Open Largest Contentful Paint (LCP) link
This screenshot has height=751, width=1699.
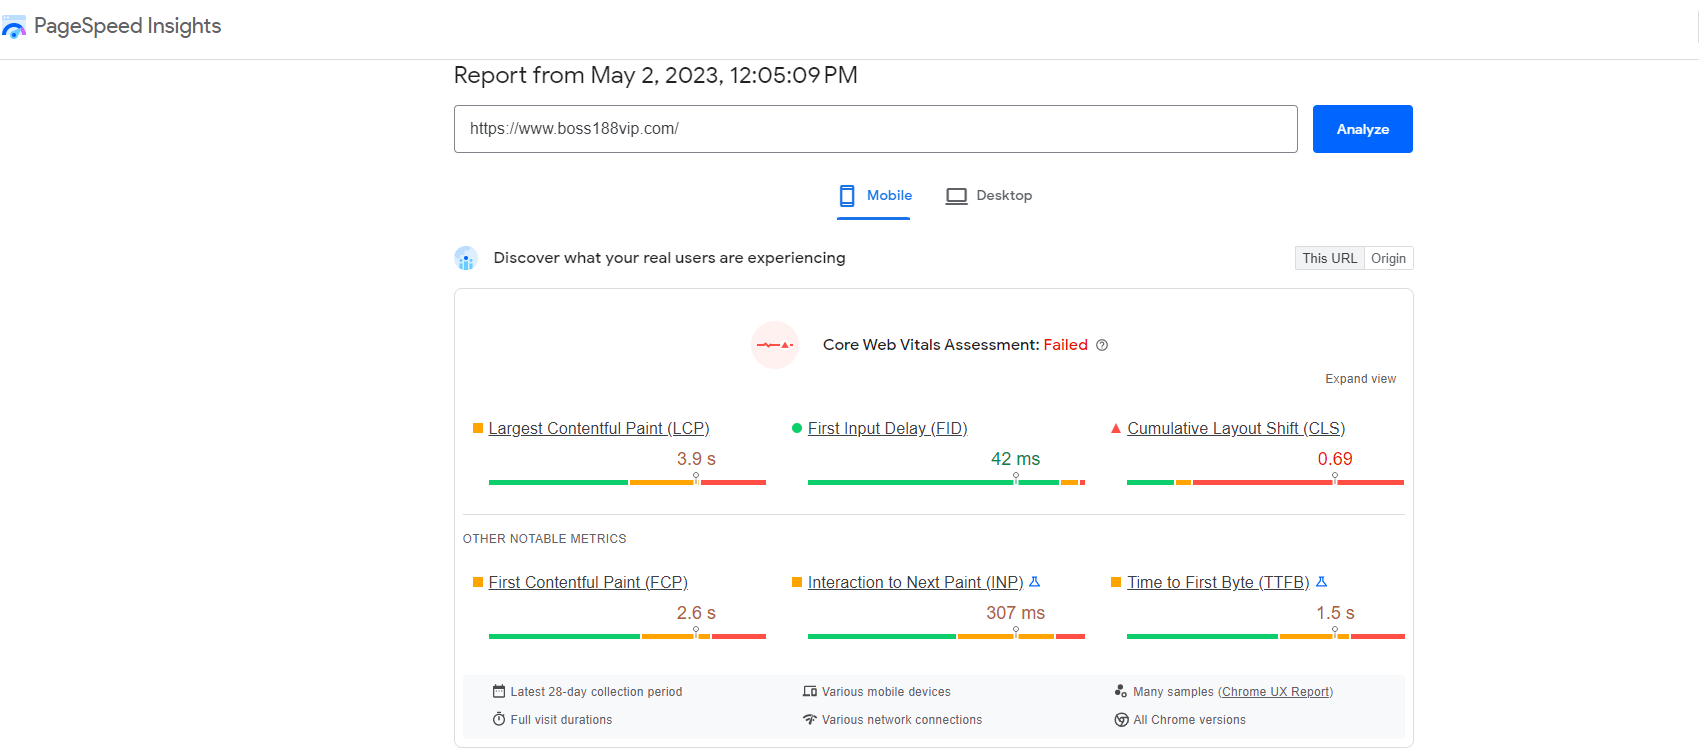[598, 429]
